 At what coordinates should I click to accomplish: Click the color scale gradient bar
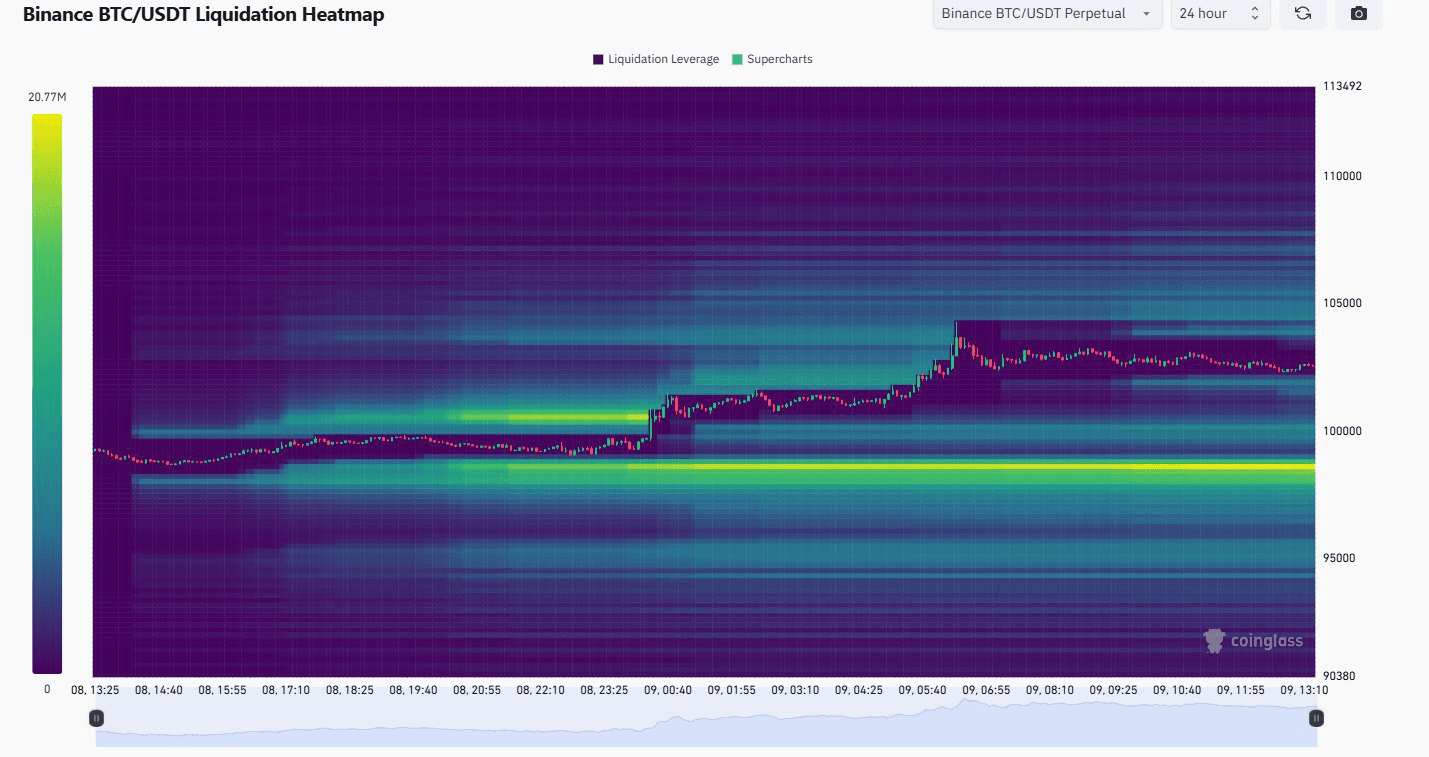point(47,394)
